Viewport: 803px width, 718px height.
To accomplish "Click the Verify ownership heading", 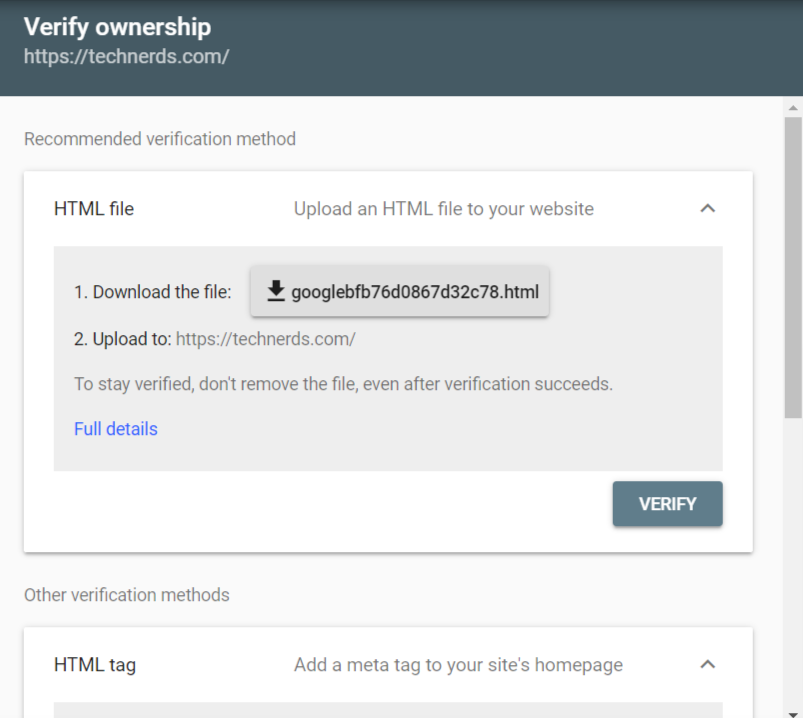I will [x=117, y=27].
